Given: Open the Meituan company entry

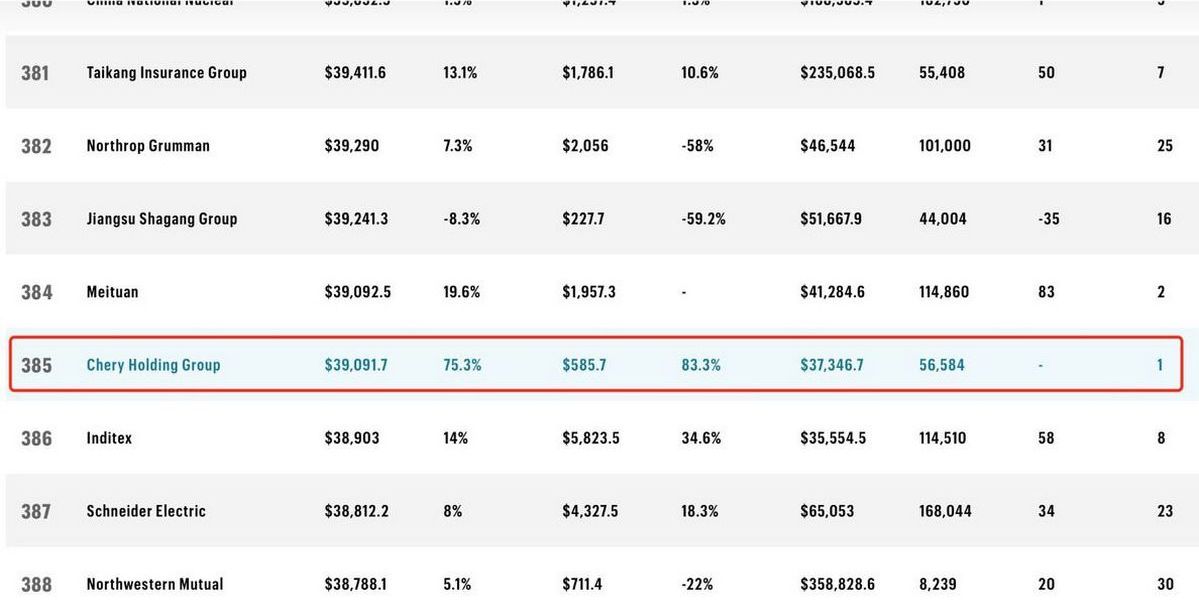Looking at the screenshot, I should click(x=112, y=292).
